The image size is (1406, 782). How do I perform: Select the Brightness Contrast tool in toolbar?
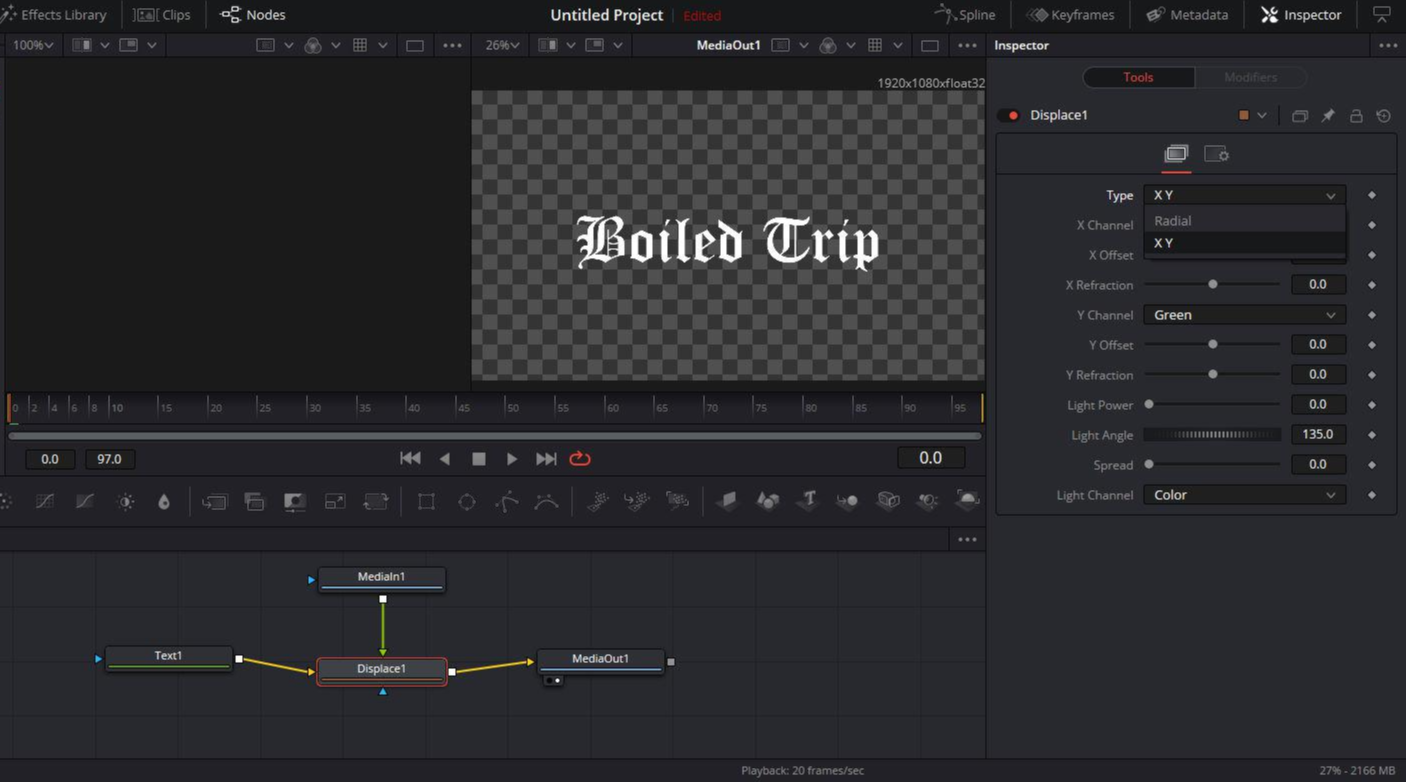coord(125,501)
